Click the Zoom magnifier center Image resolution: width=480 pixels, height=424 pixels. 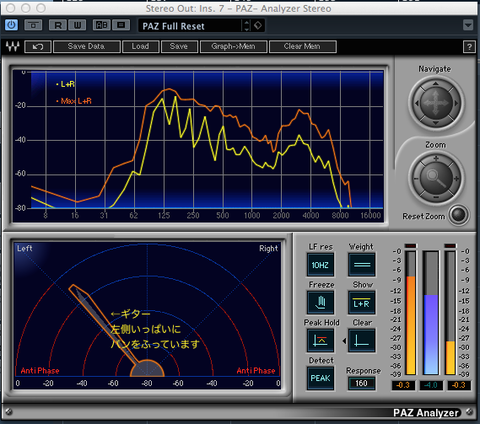click(436, 178)
